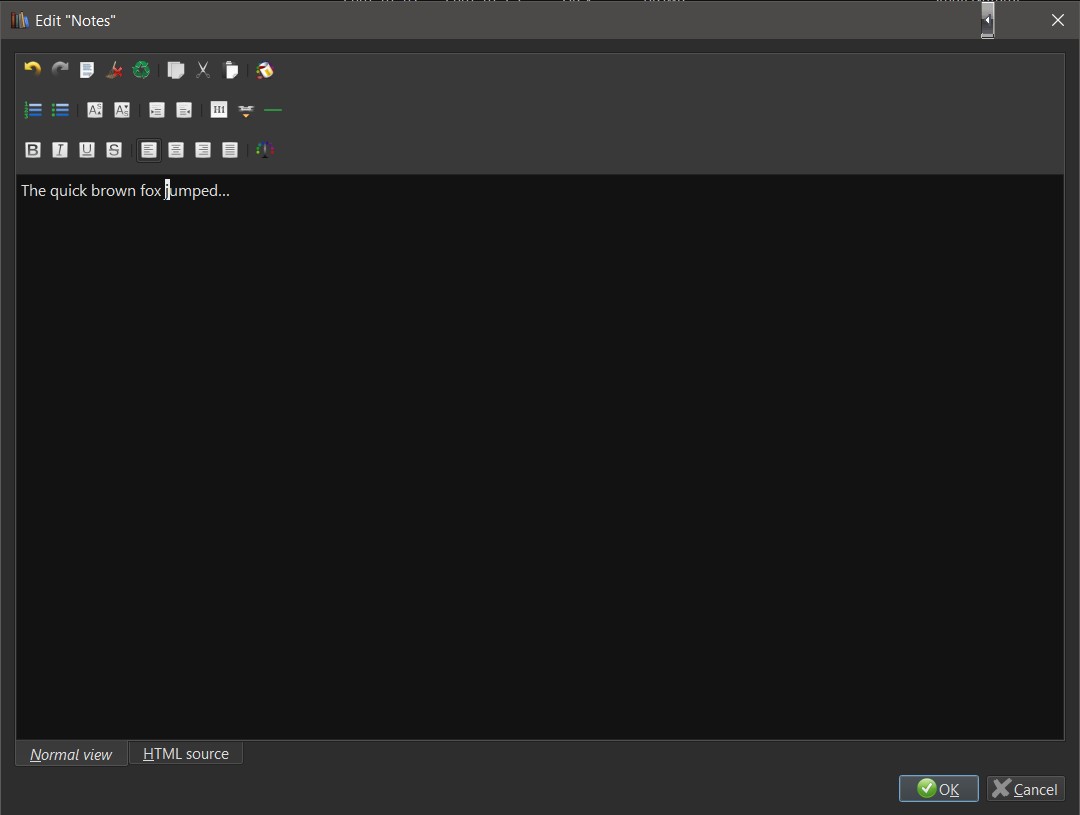
Task: Center align the text
Action: pos(176,149)
